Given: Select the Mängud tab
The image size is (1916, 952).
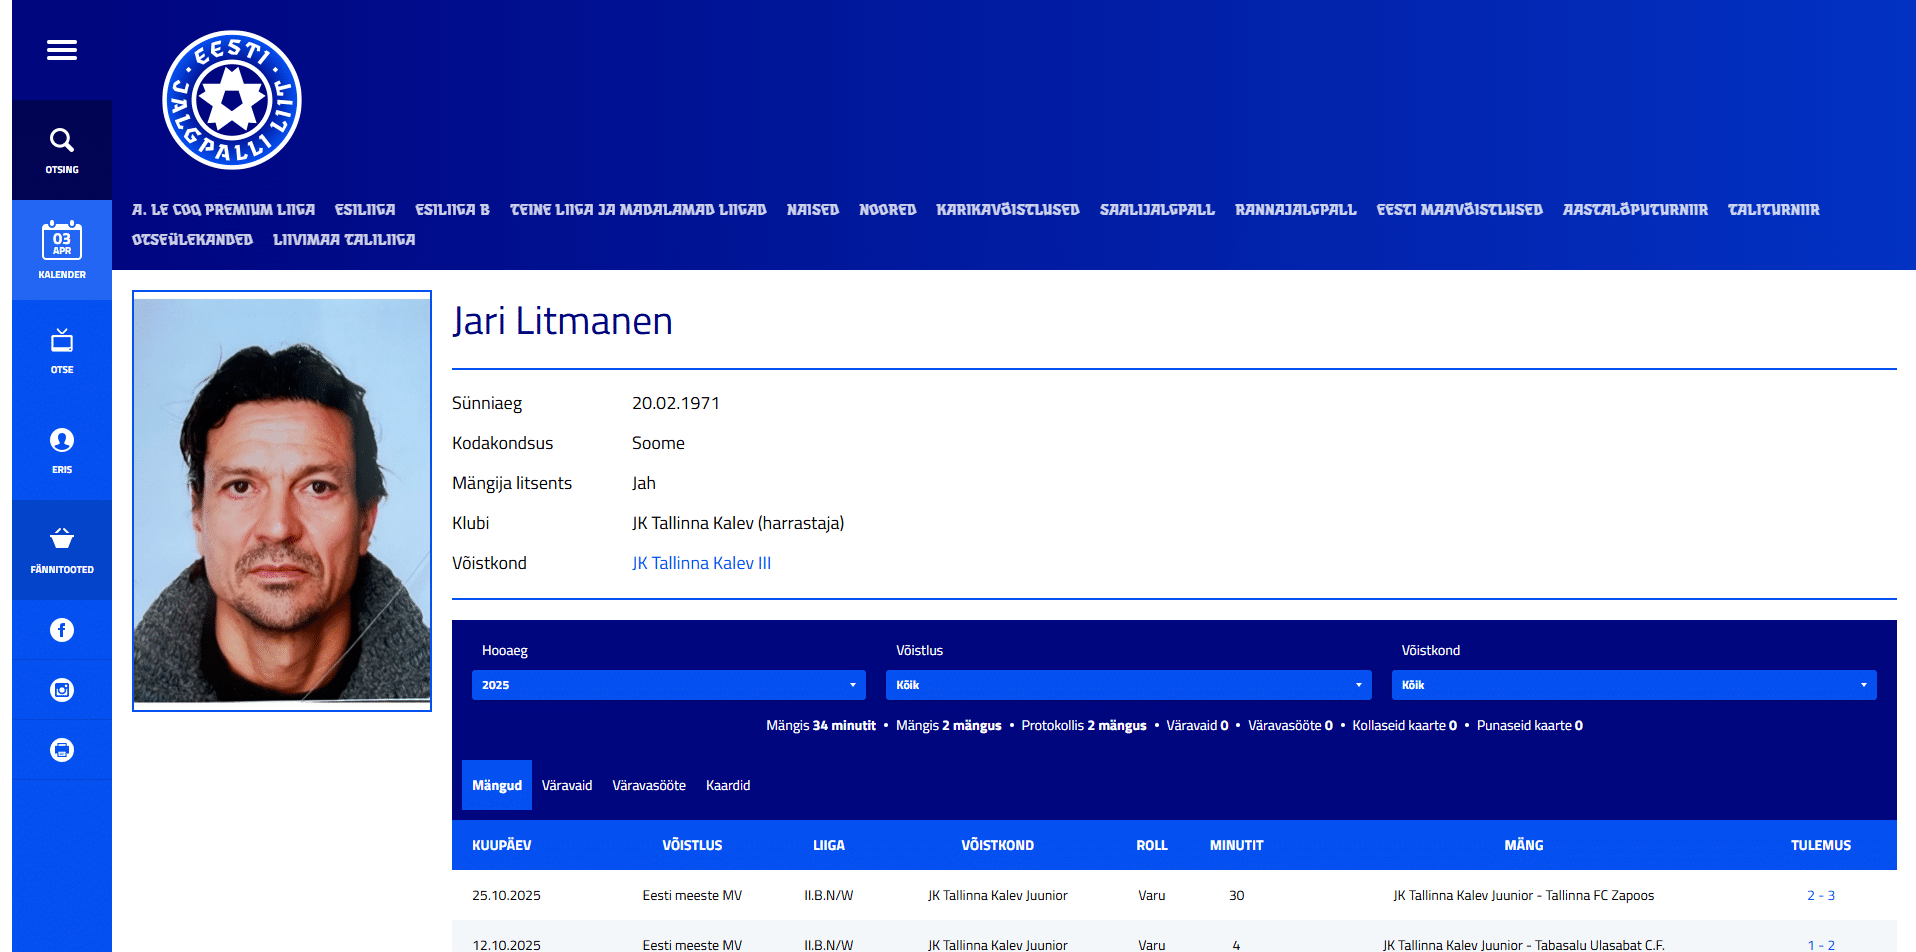Looking at the screenshot, I should coord(497,785).
